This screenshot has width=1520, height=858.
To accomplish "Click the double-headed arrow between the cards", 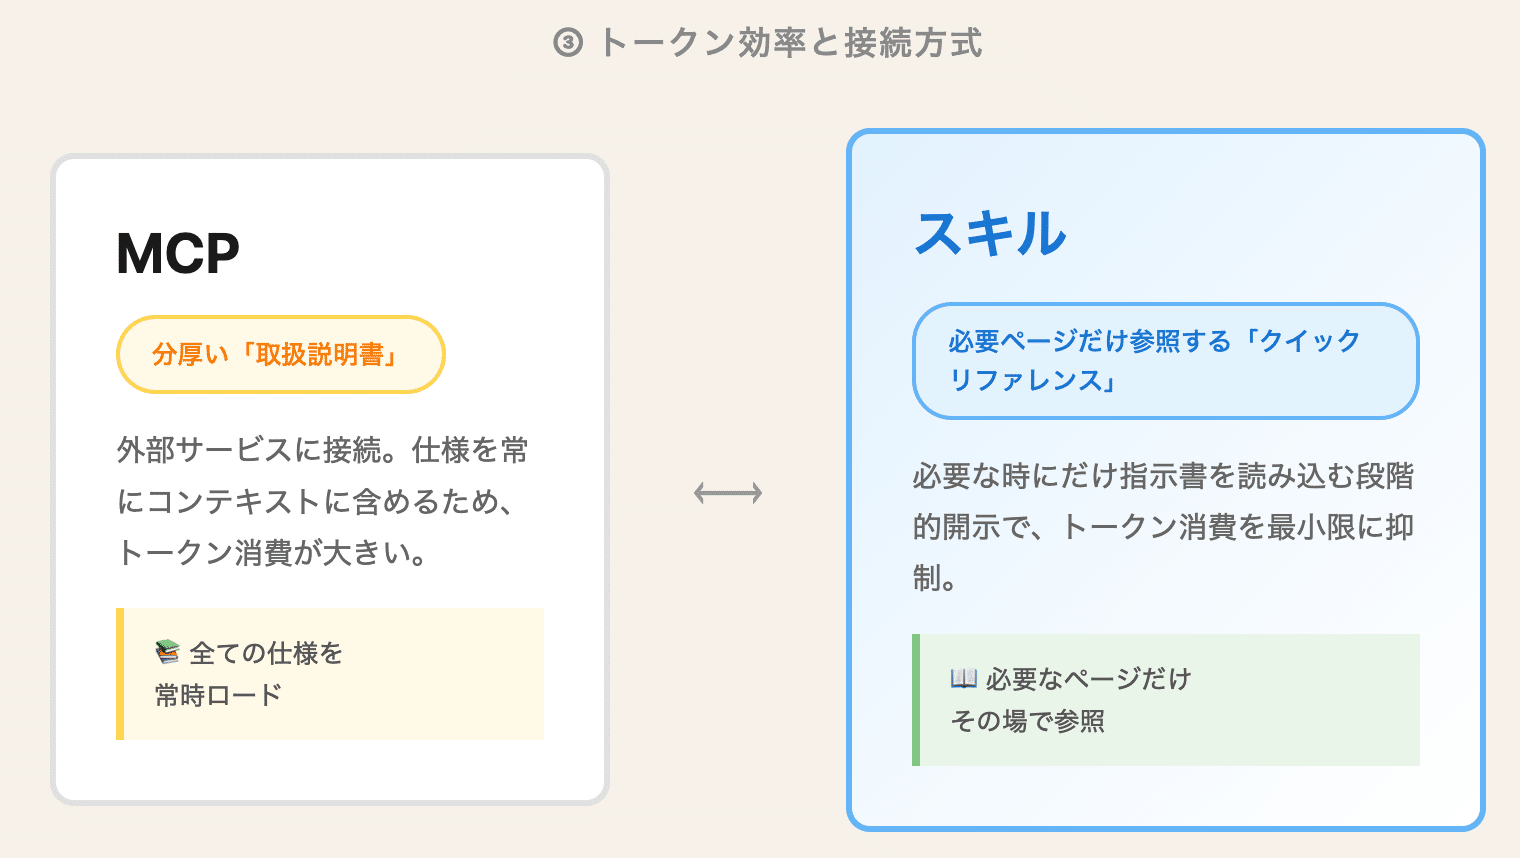I will tap(728, 493).
